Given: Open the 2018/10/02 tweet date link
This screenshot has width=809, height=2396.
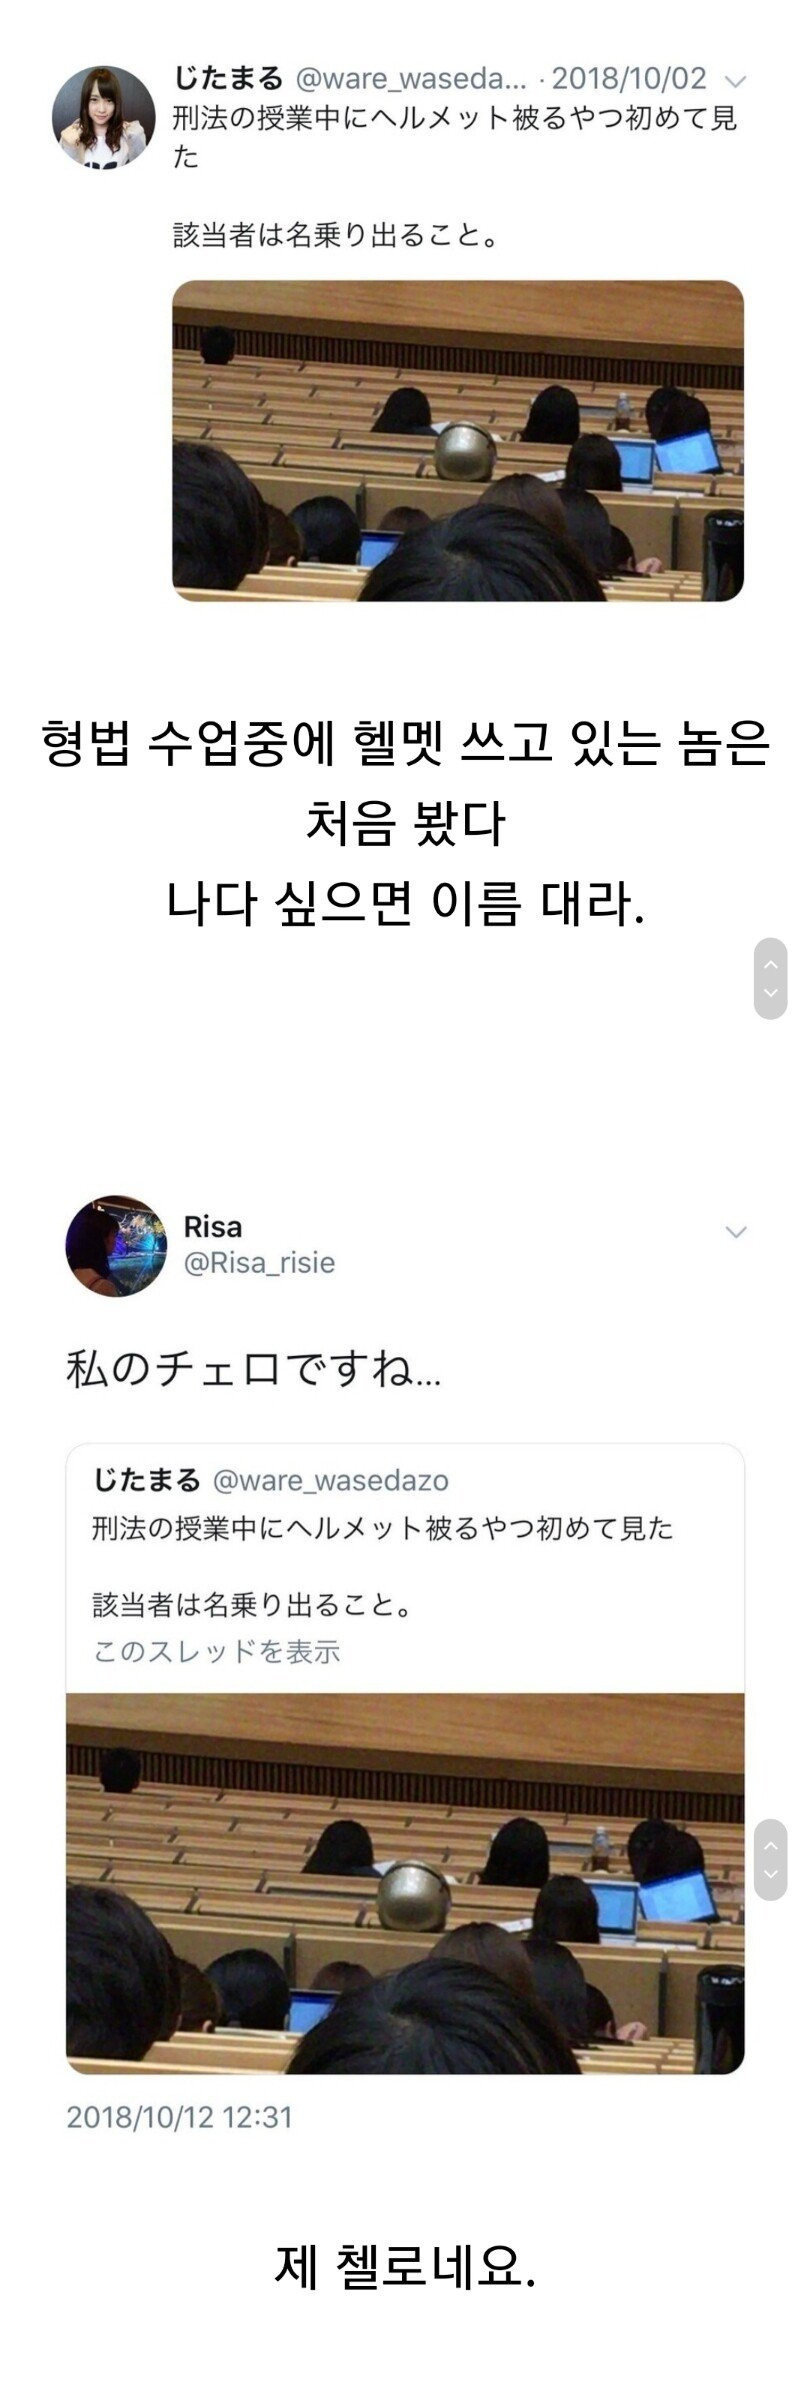Looking at the screenshot, I should click(x=629, y=78).
